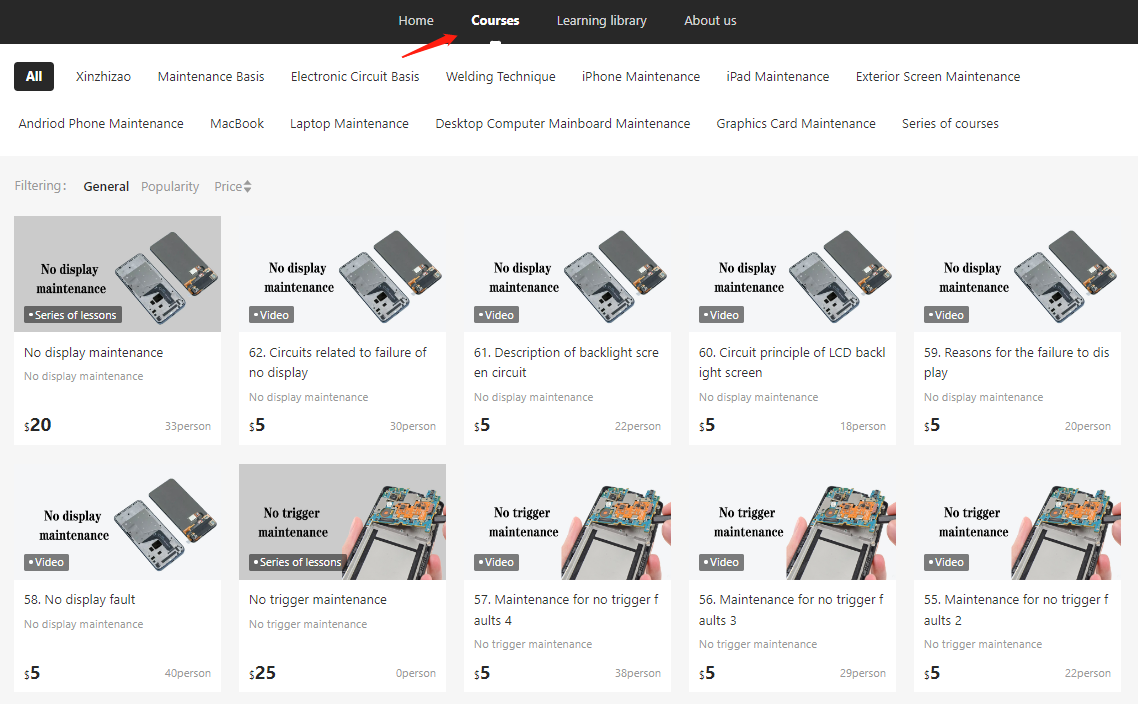This screenshot has height=704, width=1138.
Task: Click the 58. No display fault title
Action: (x=80, y=600)
